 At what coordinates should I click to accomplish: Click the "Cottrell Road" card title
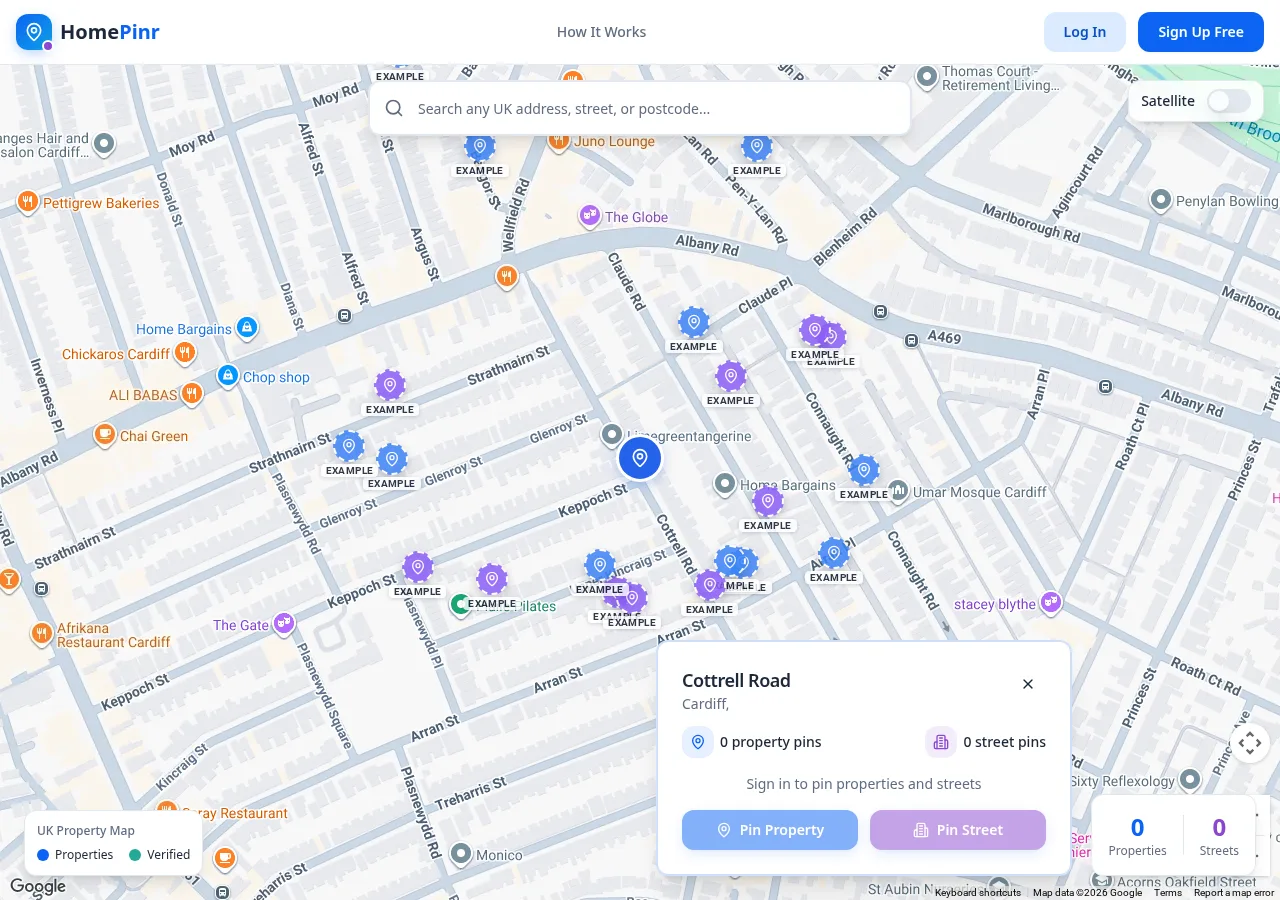[736, 680]
